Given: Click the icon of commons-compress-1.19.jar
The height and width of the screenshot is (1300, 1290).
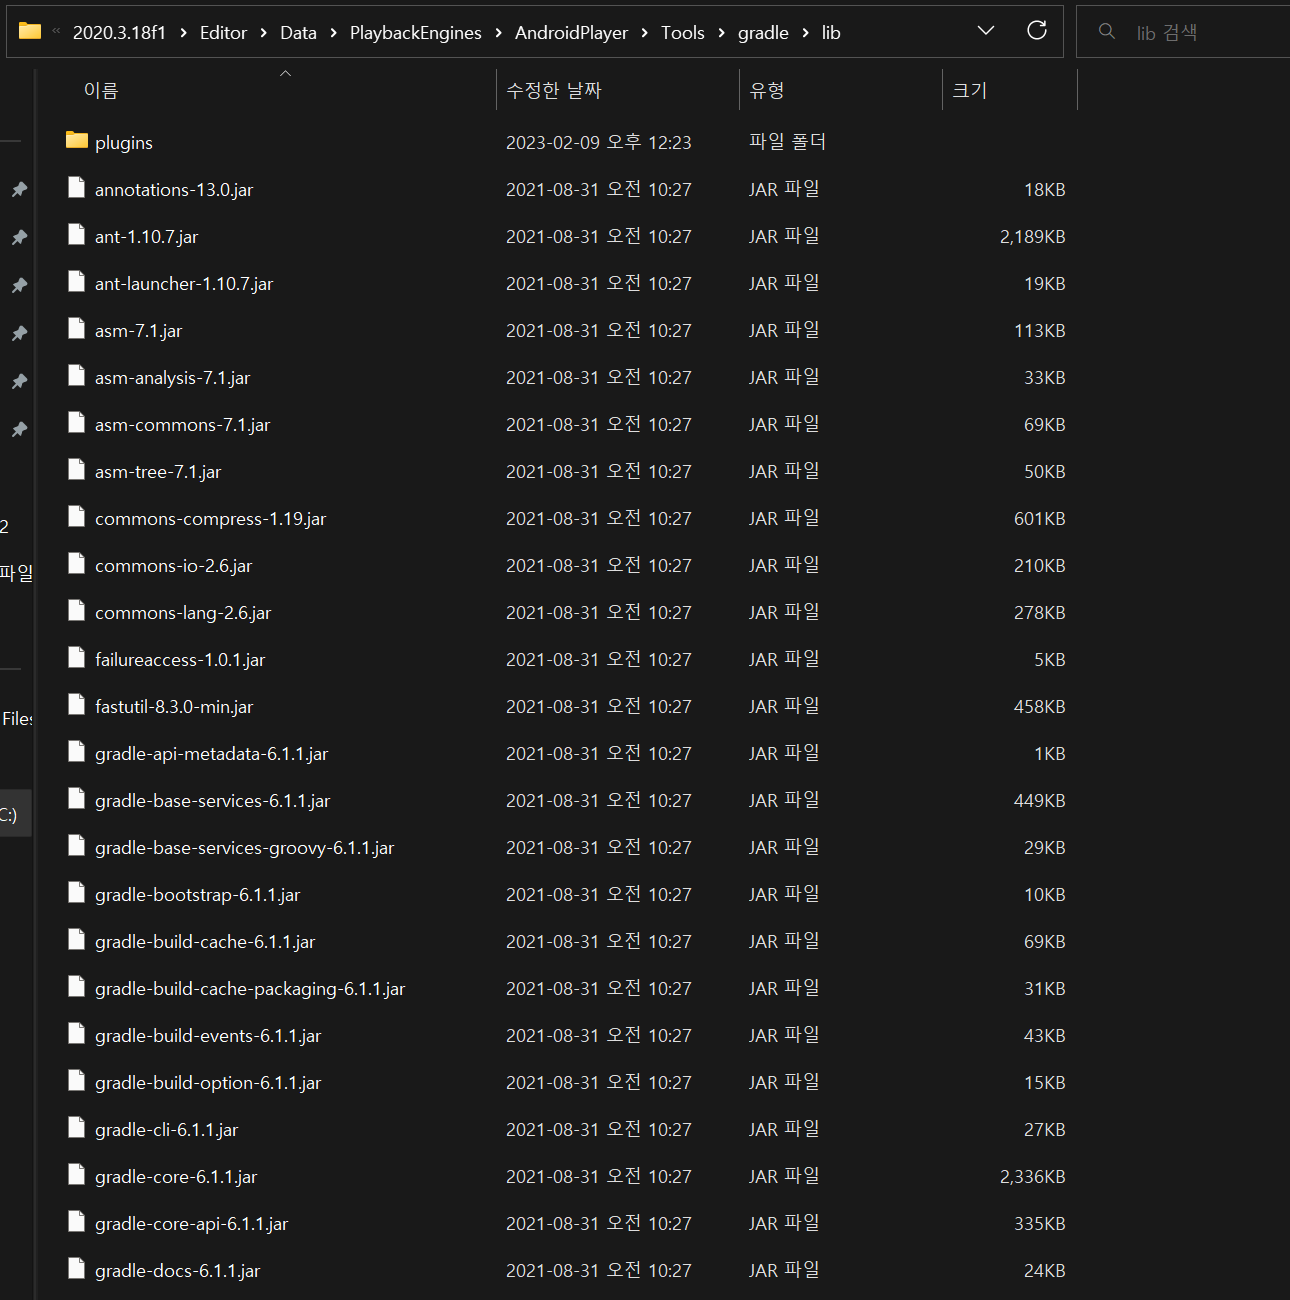Looking at the screenshot, I should 76,516.
